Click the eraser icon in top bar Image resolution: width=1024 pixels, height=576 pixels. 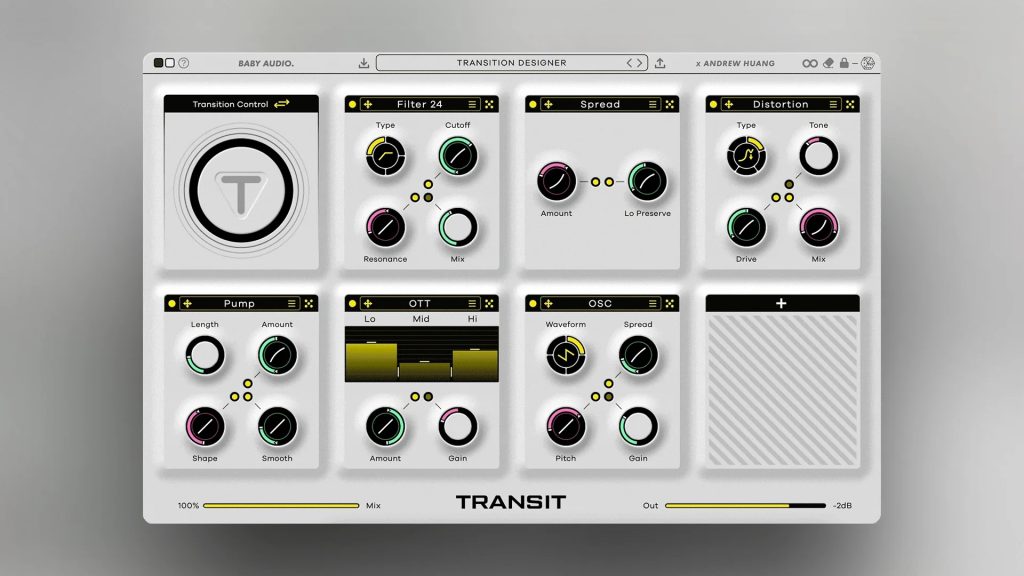click(x=828, y=63)
